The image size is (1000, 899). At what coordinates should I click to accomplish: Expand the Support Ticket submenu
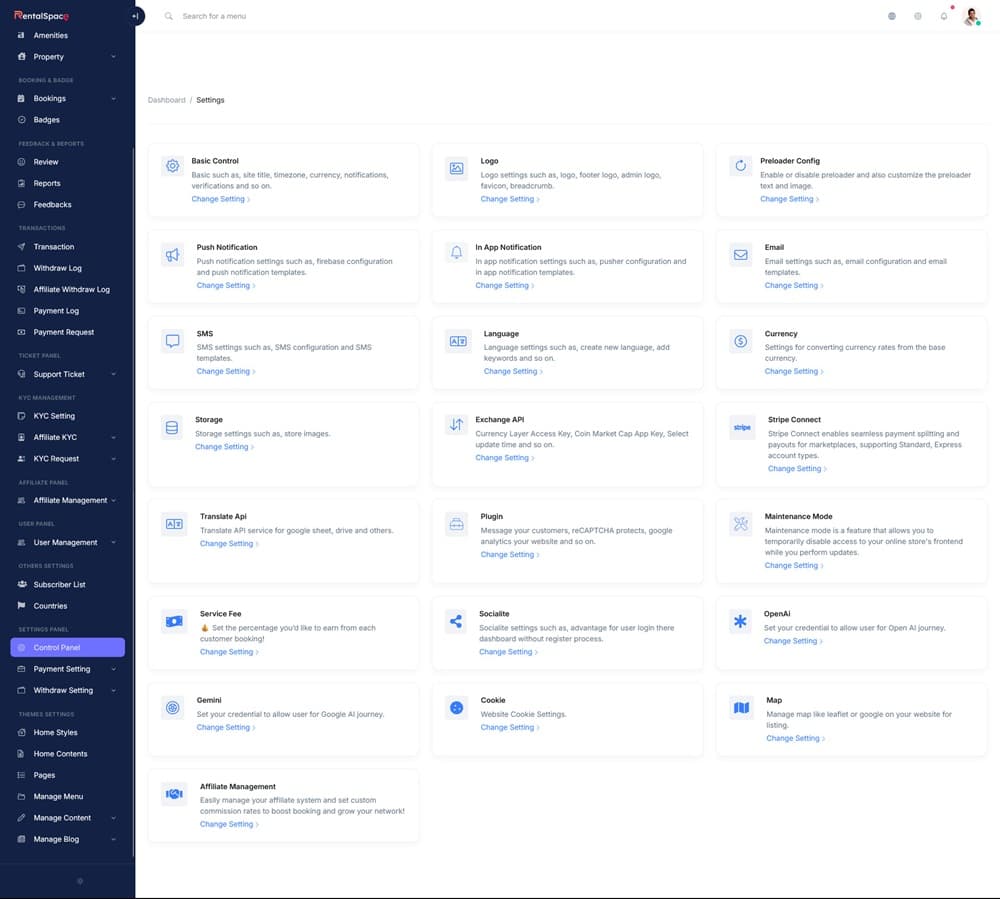click(113, 374)
